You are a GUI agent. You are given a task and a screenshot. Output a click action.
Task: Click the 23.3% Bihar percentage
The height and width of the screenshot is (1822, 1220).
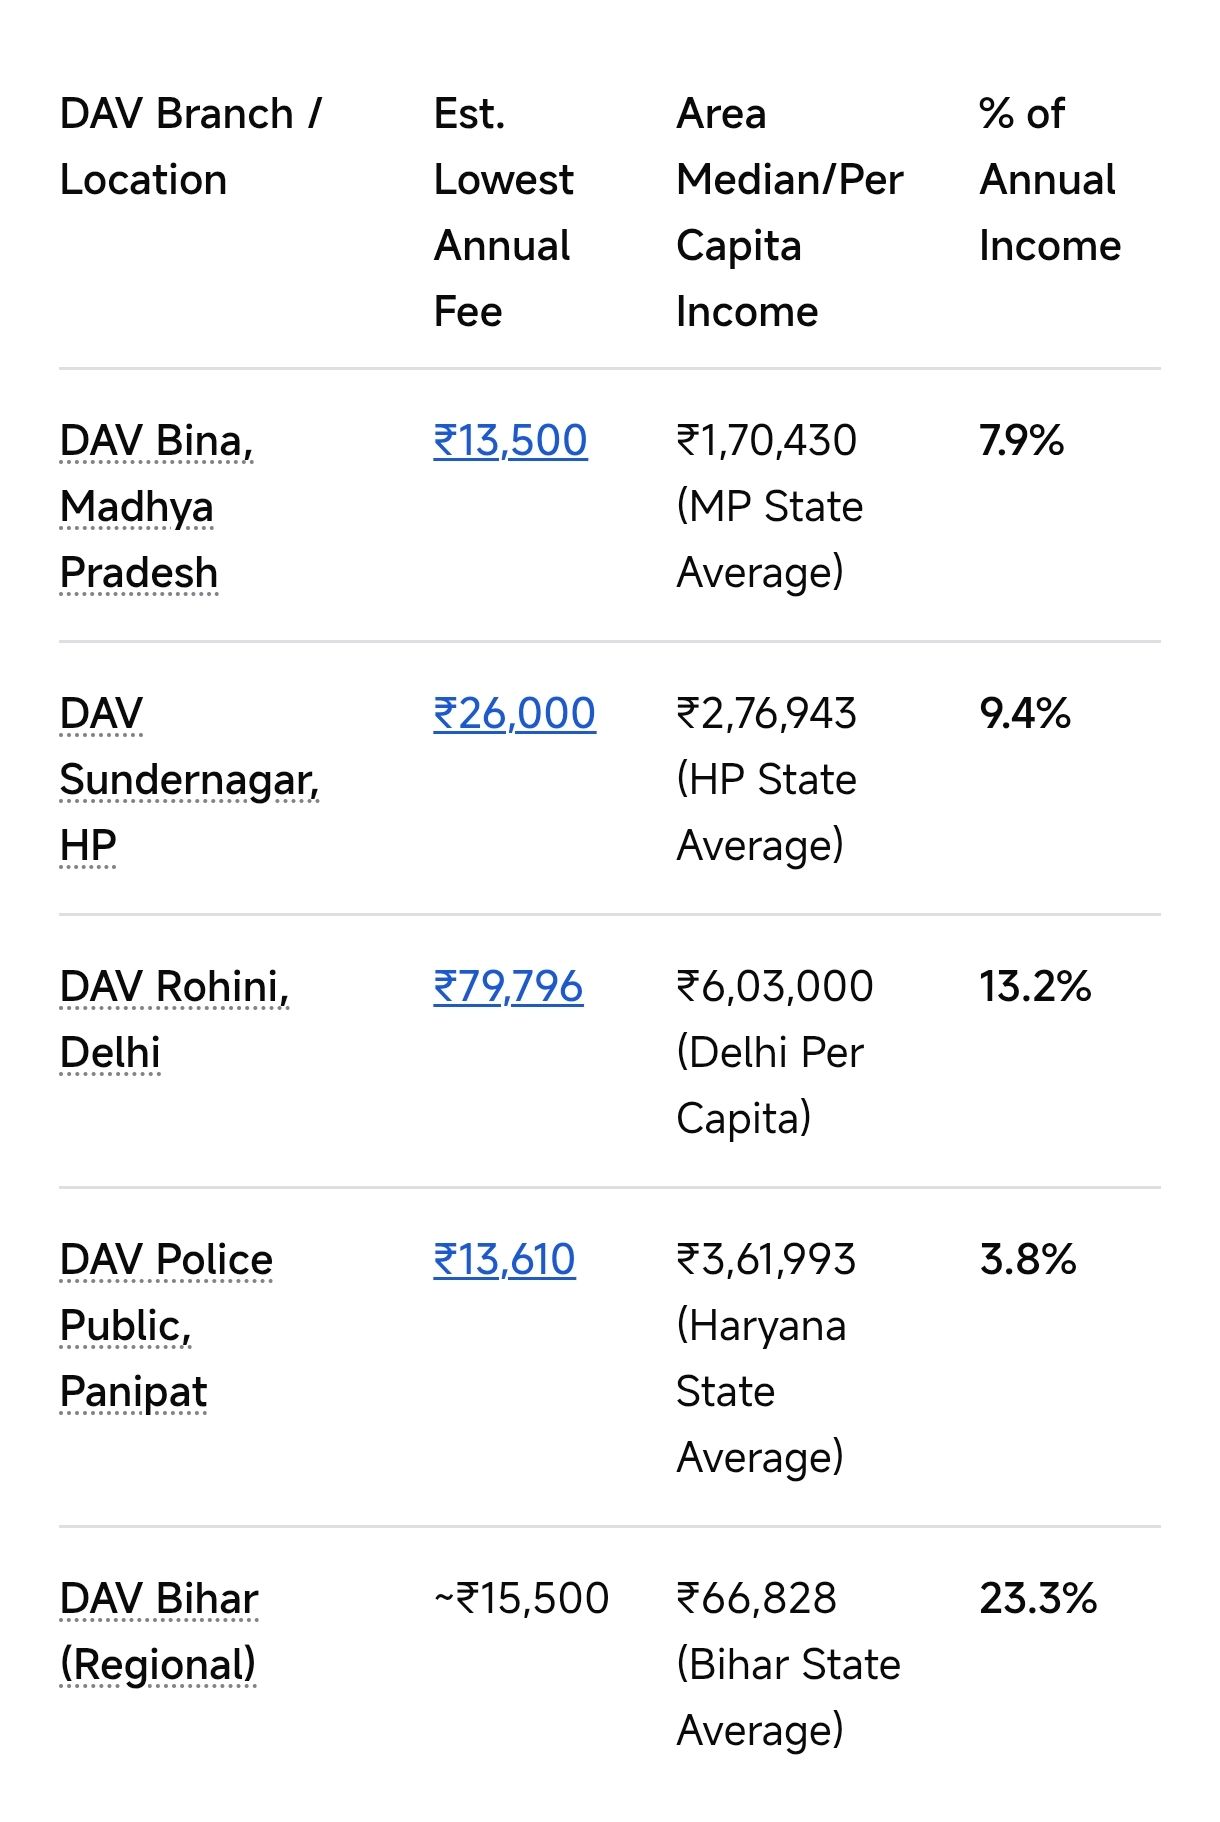click(1038, 1598)
